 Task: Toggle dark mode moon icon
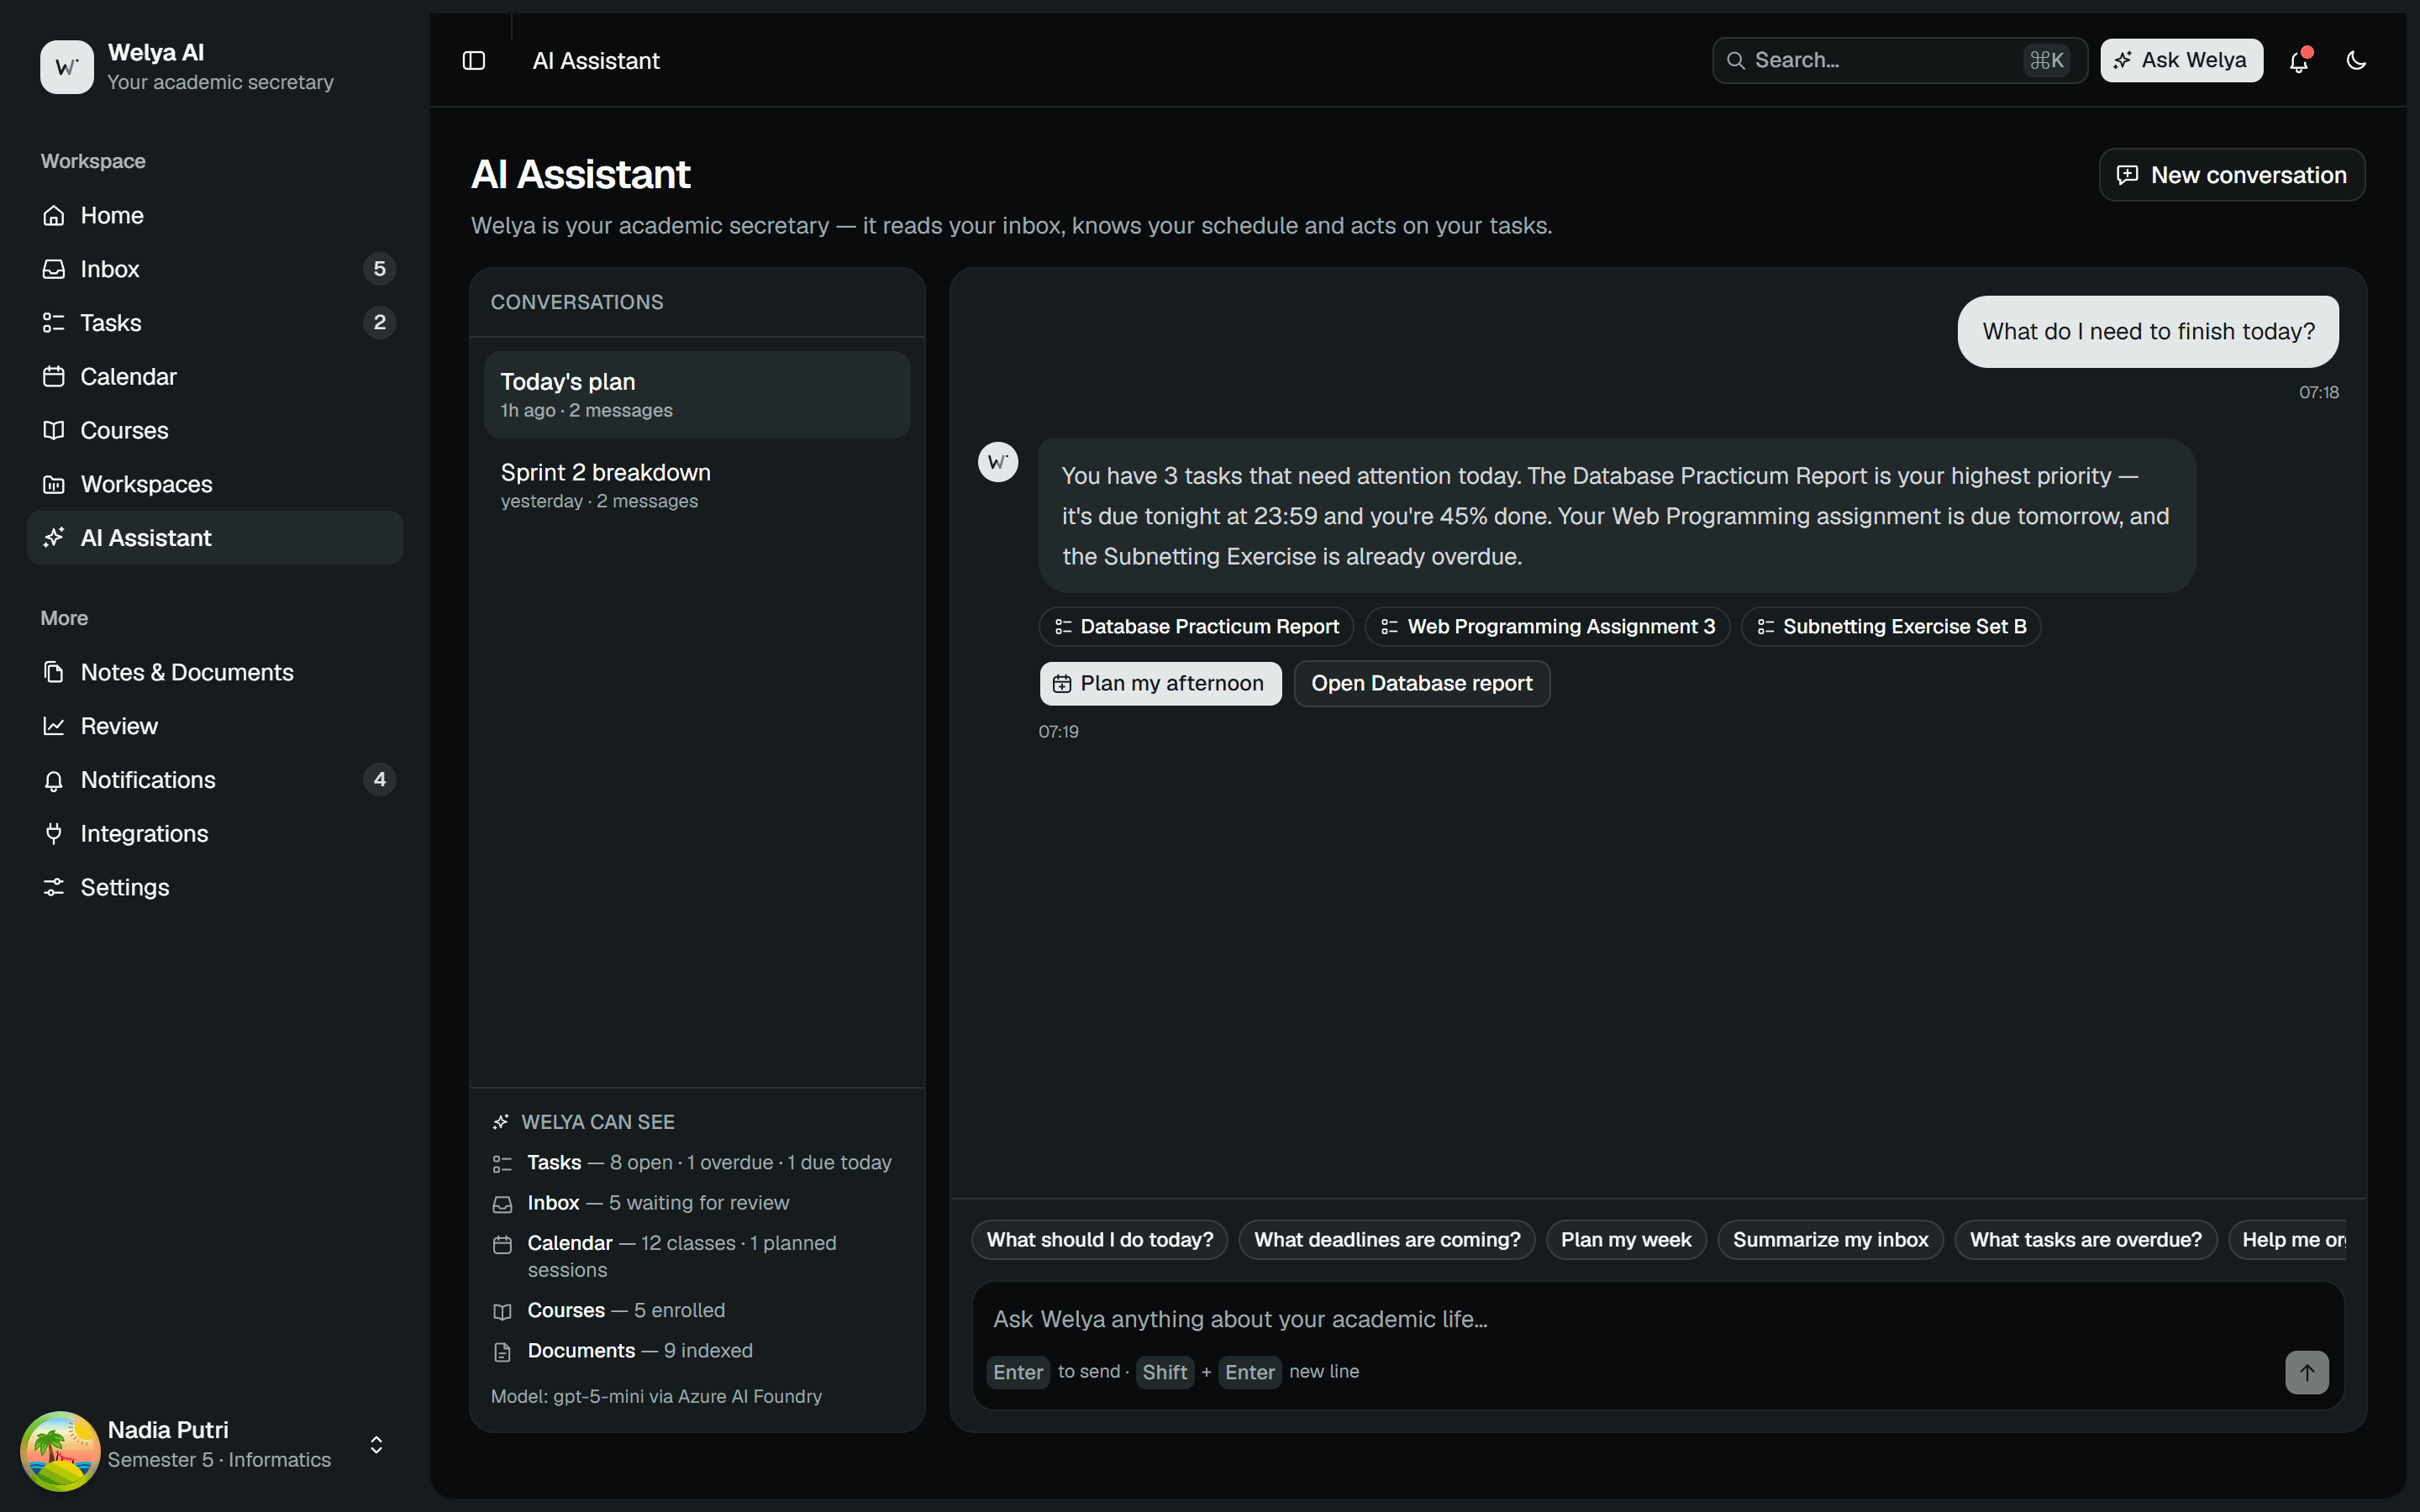2356,61
